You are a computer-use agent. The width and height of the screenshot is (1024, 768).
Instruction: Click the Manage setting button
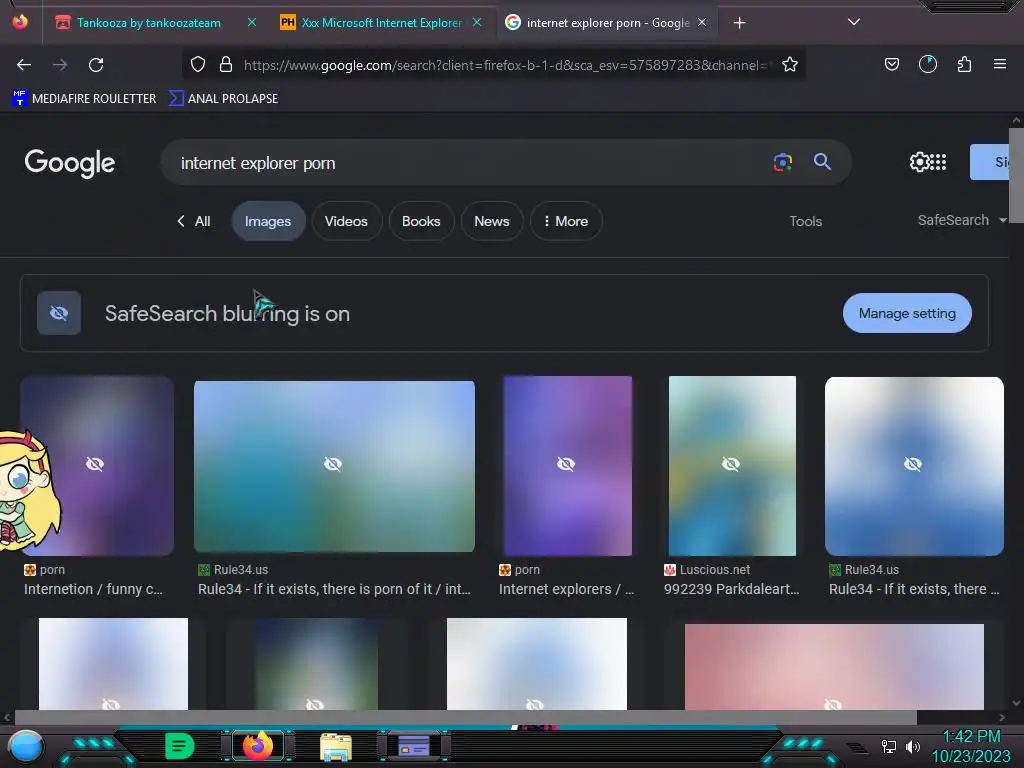907,313
